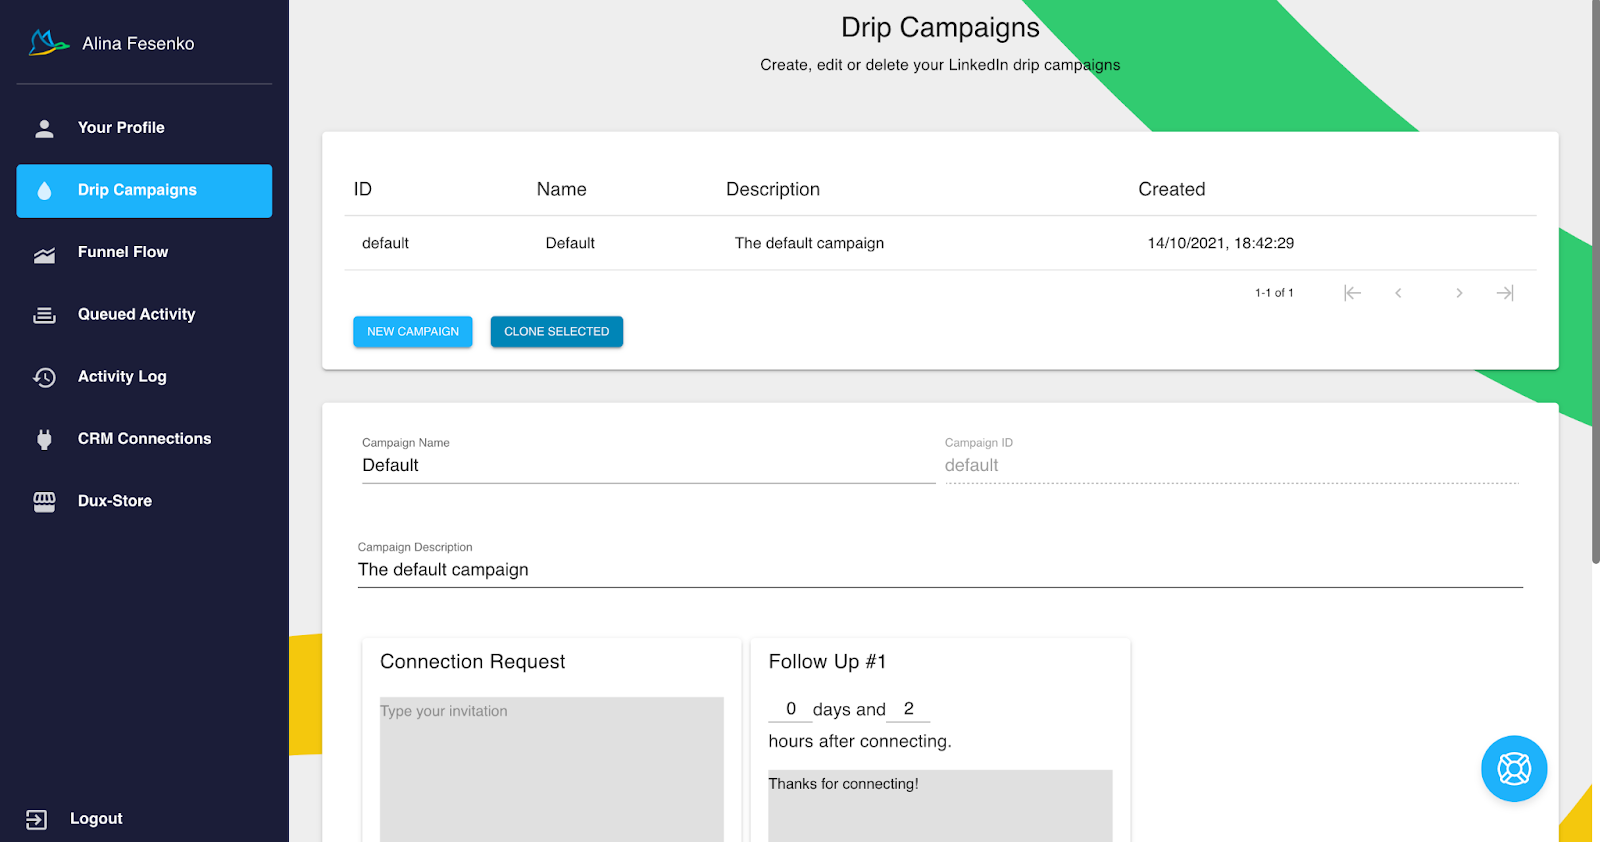Click the 'Connection Request' card title
Screen dimensions: 1600x842
pos(472,662)
